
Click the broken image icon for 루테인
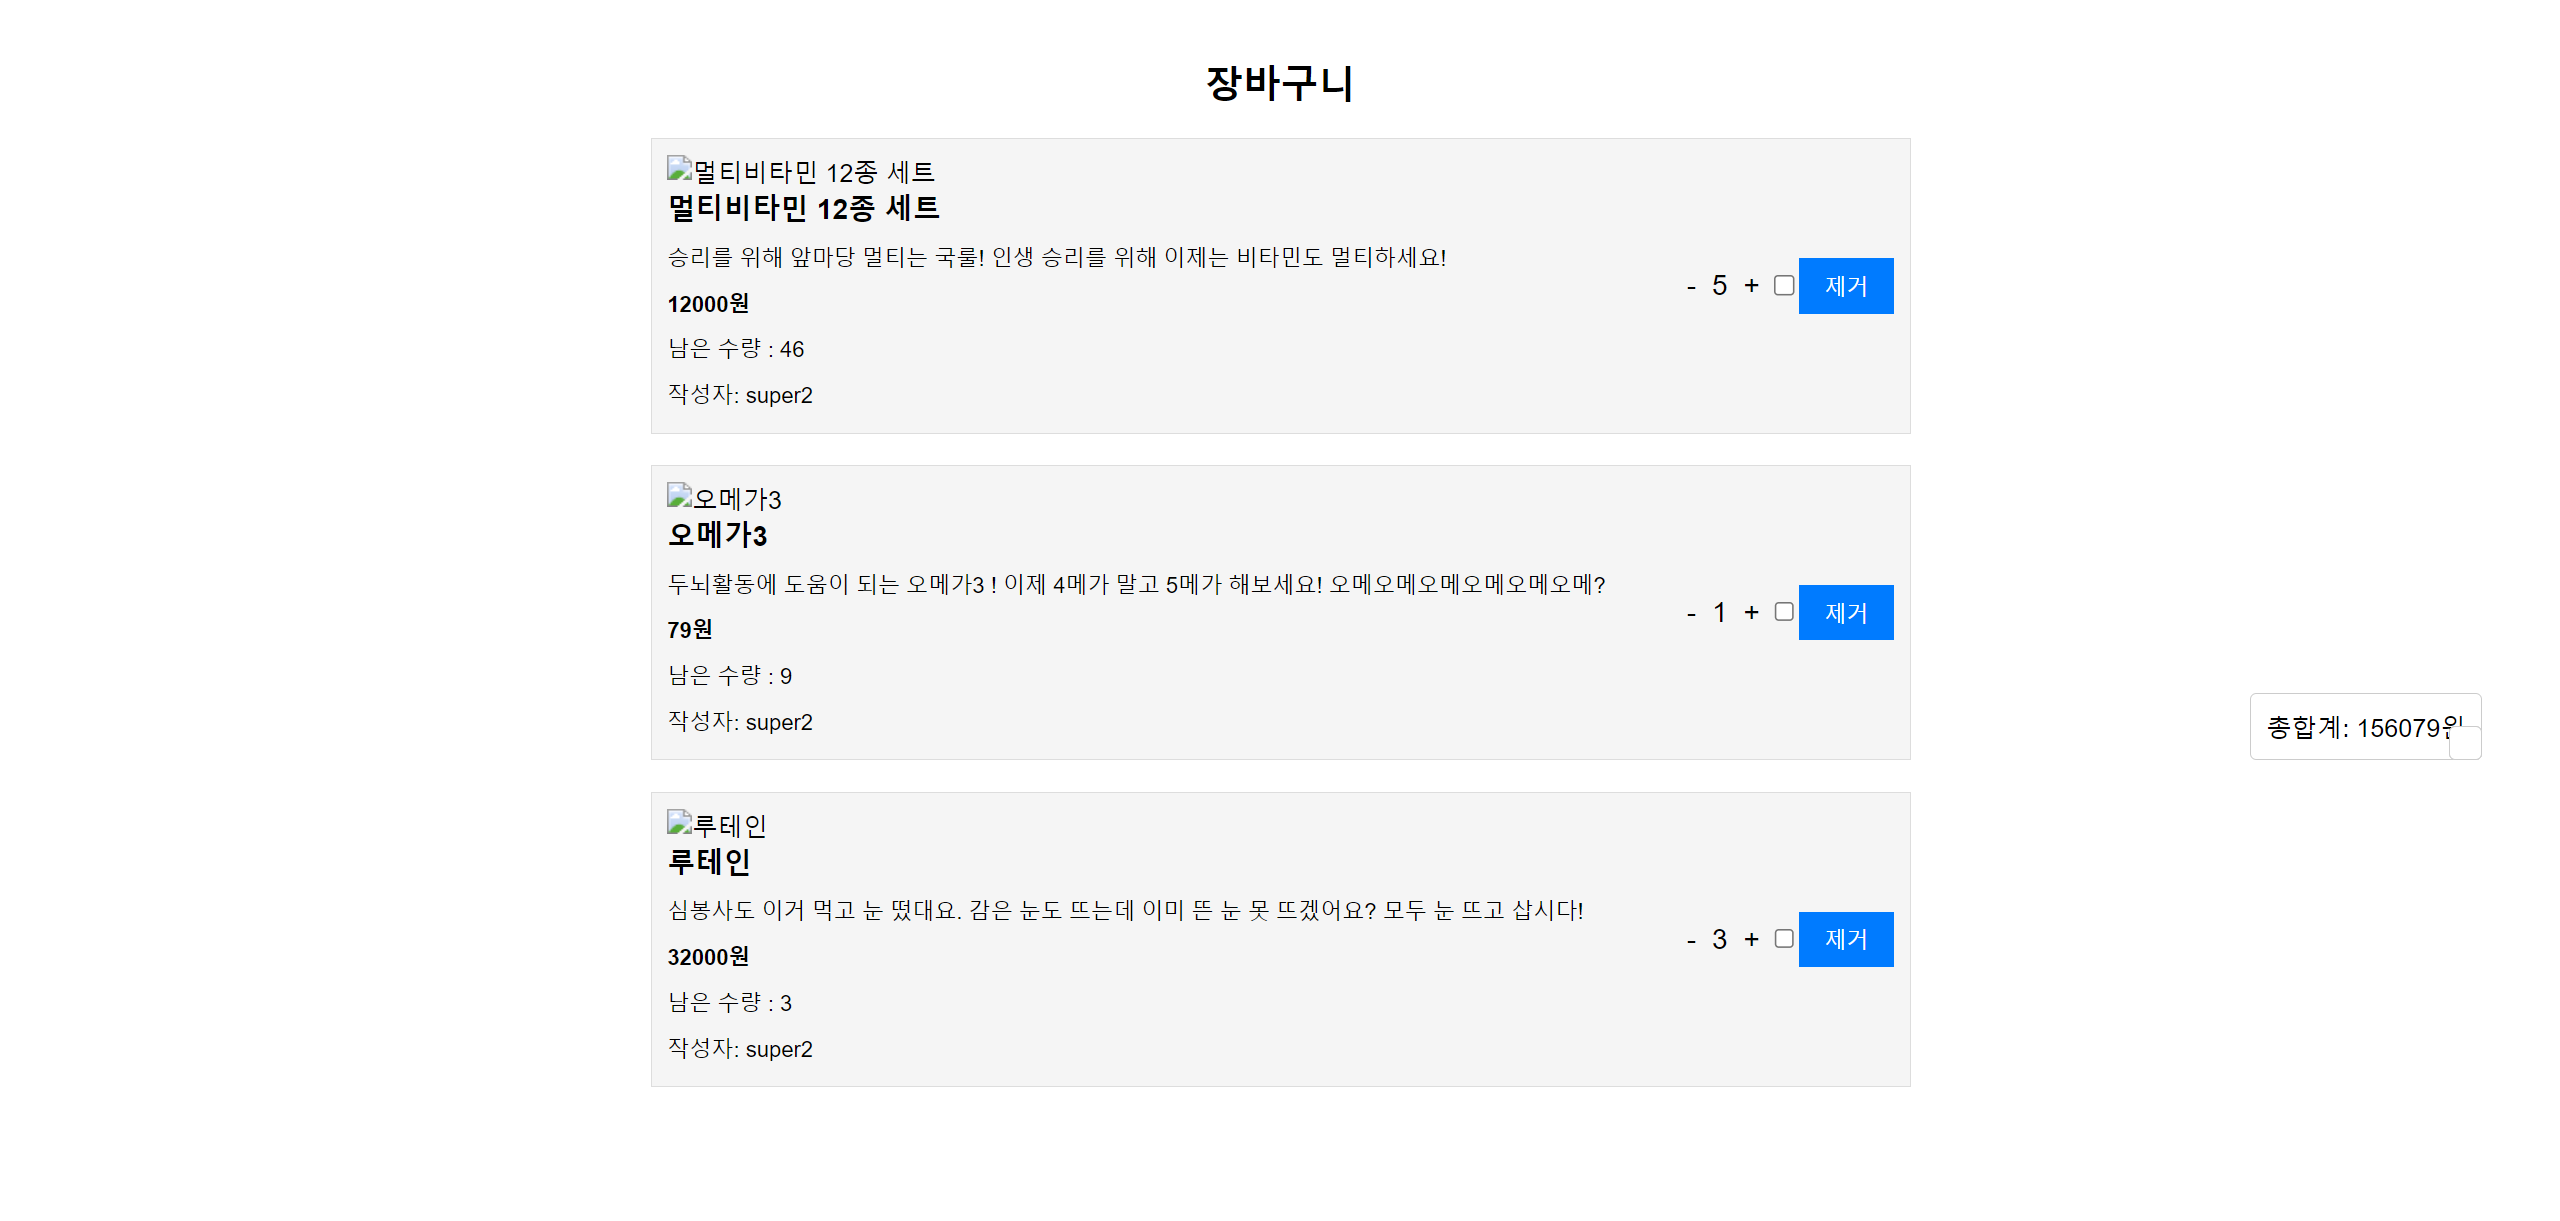[x=680, y=823]
